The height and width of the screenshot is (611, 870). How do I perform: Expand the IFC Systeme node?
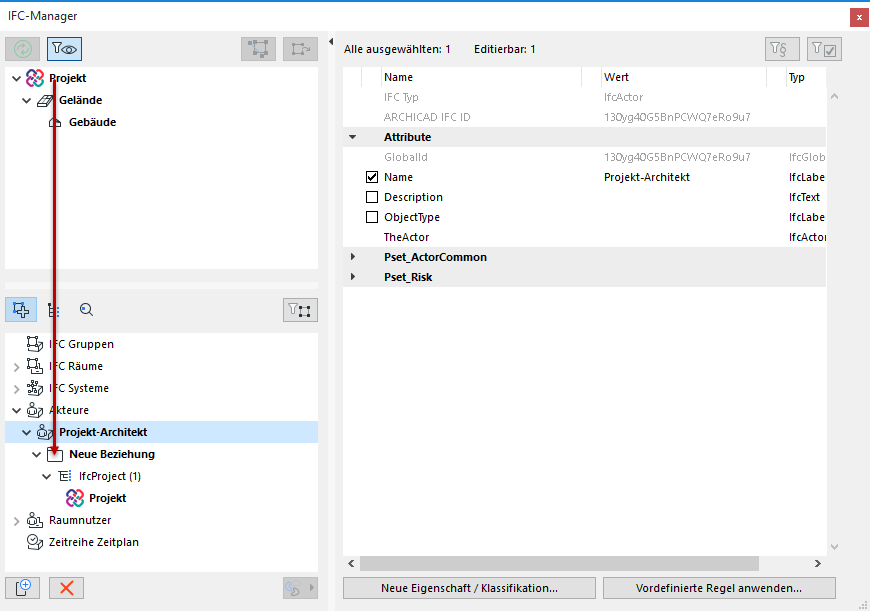tap(17, 389)
